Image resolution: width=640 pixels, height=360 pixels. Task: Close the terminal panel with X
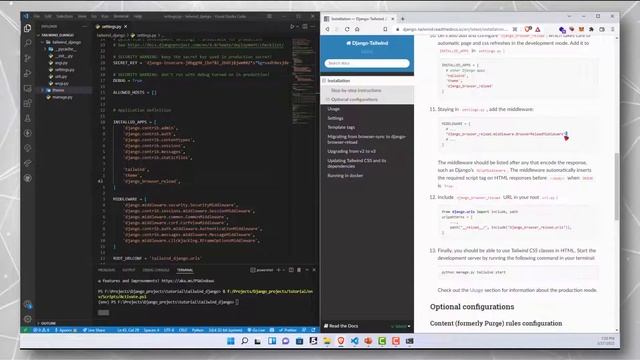point(314,270)
